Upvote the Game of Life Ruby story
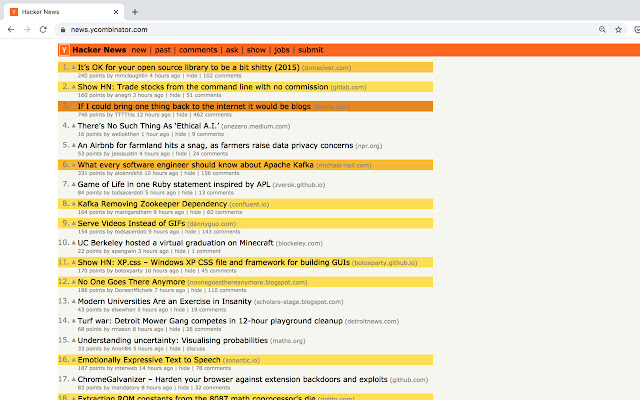 (74, 184)
